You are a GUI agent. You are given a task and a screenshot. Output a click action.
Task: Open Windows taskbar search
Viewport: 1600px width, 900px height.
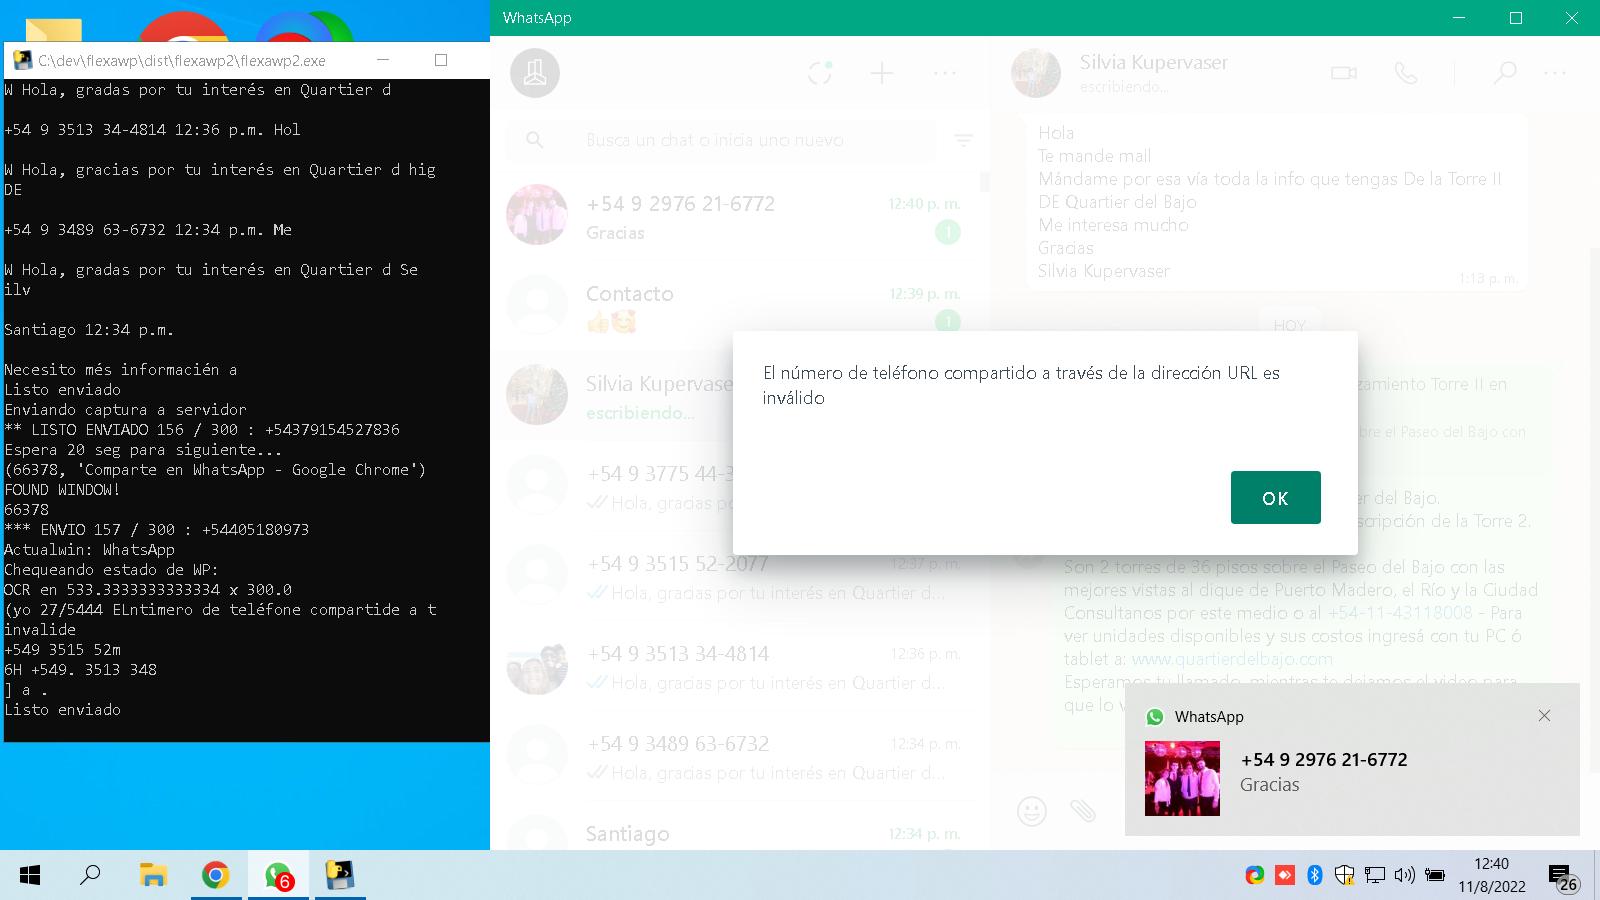91,876
